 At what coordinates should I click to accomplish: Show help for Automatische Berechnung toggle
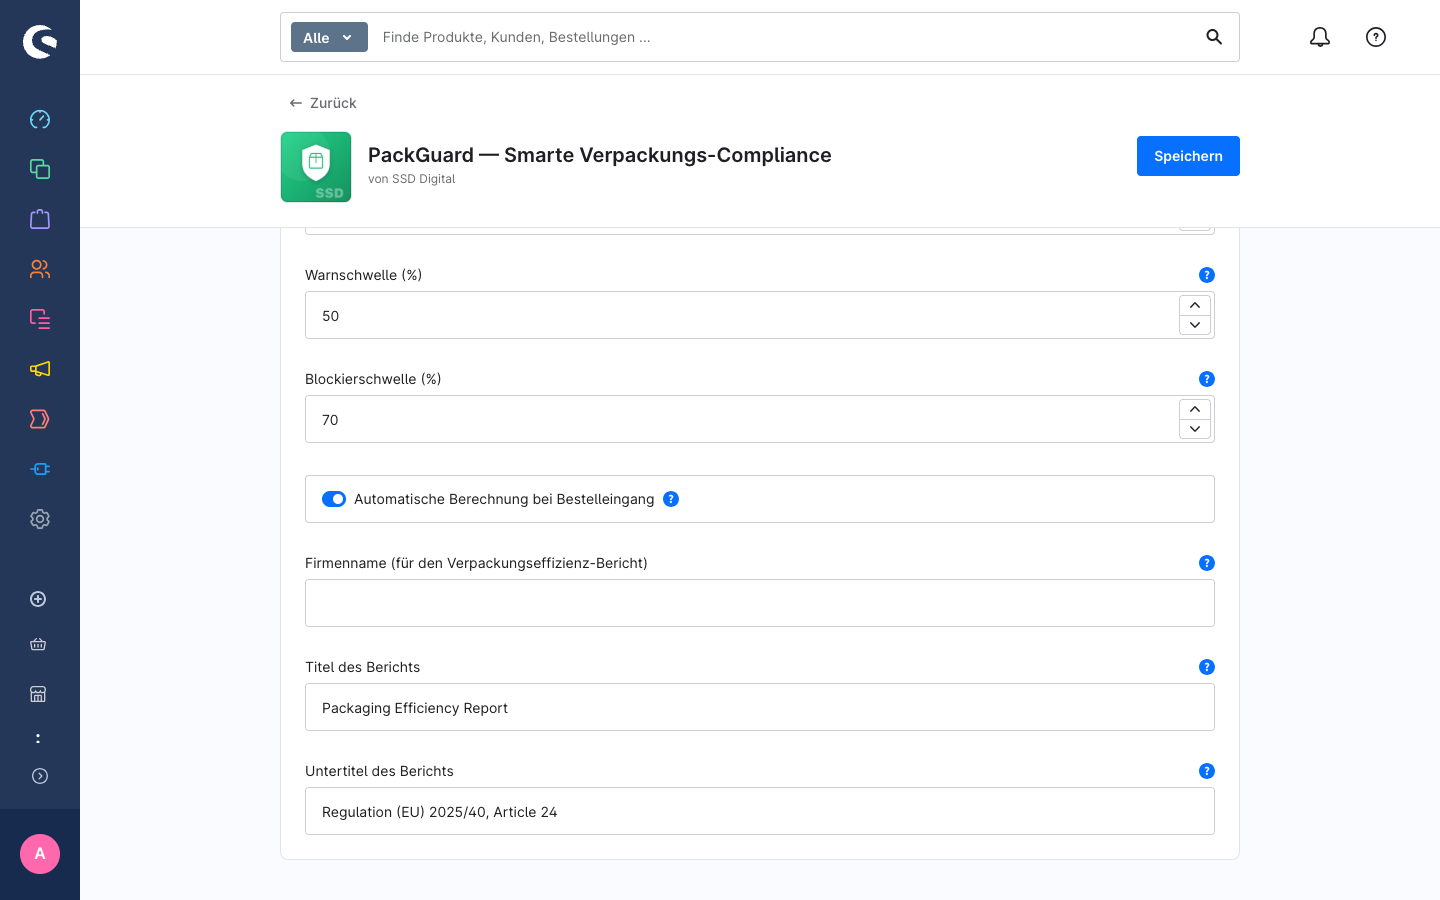671,499
